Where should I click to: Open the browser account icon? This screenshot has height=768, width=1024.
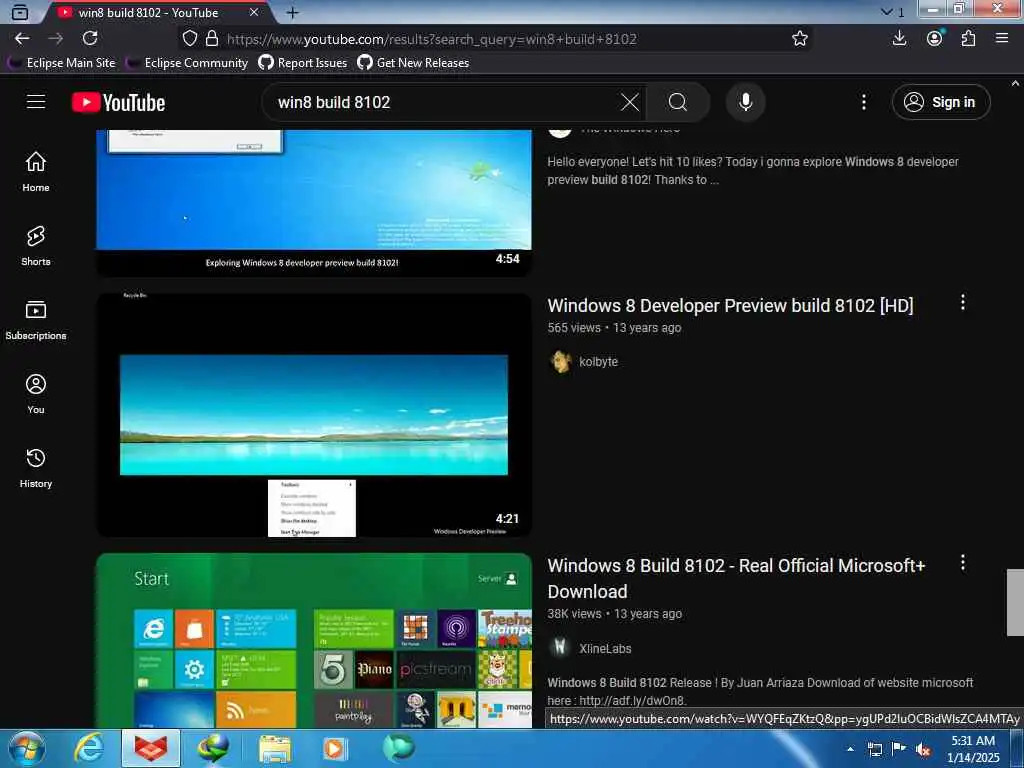[x=935, y=39]
